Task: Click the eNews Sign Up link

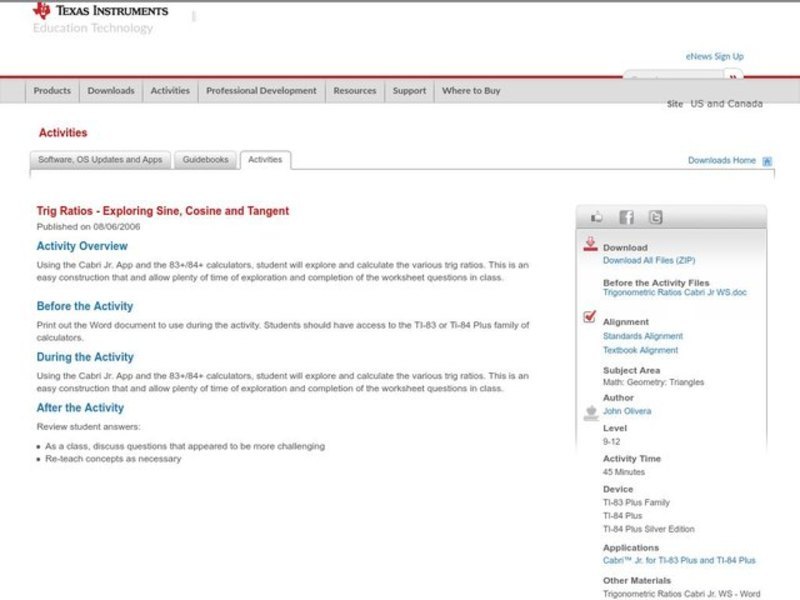Action: pyautogui.click(x=714, y=57)
